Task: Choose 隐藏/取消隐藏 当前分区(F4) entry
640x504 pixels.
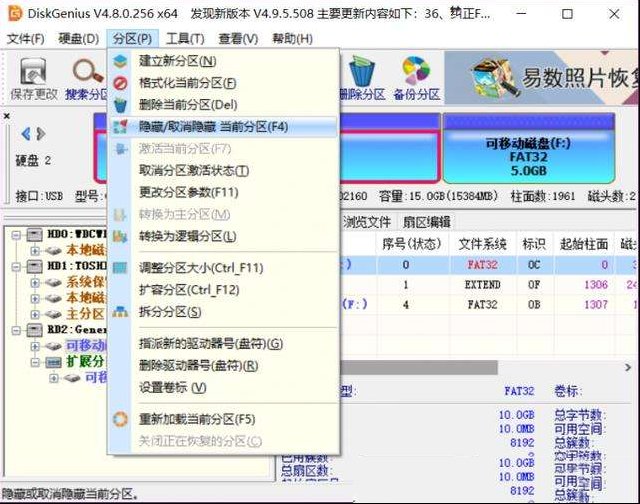Action: [x=223, y=127]
